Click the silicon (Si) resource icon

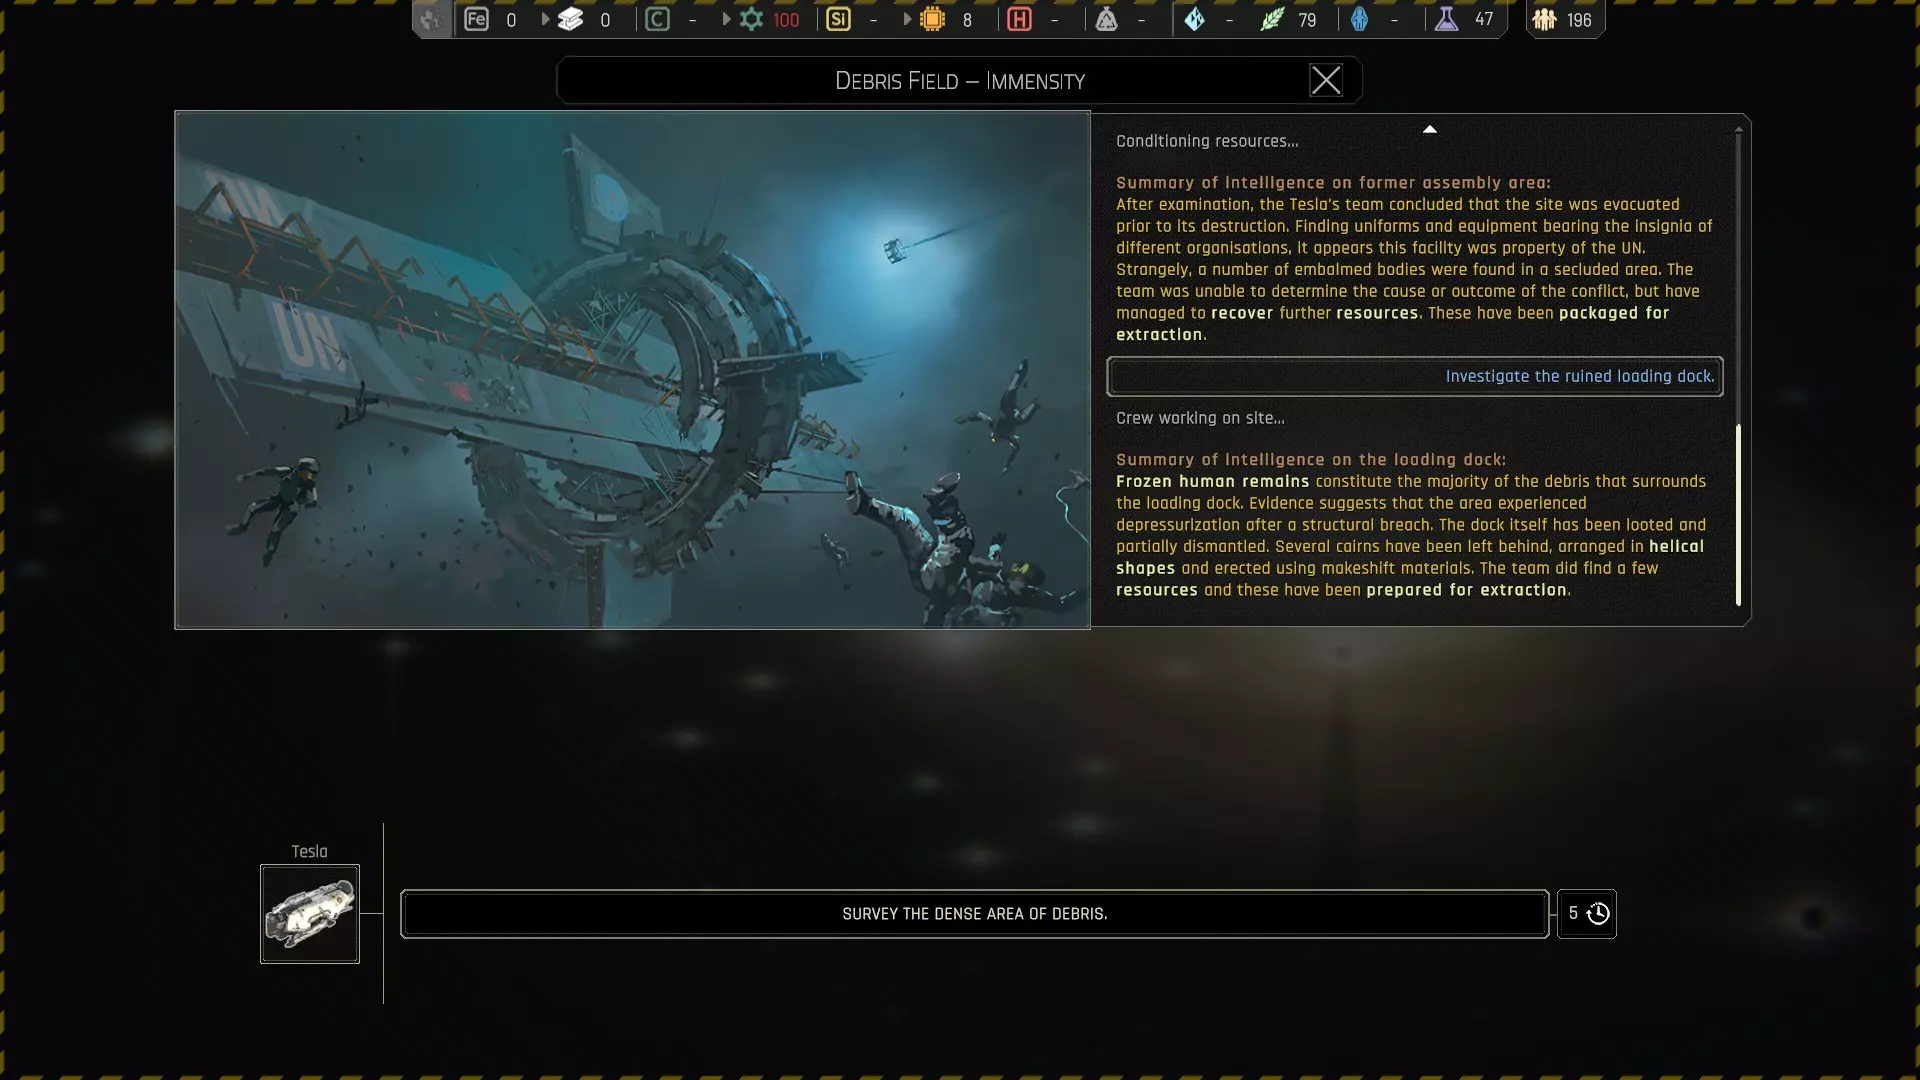838,19
